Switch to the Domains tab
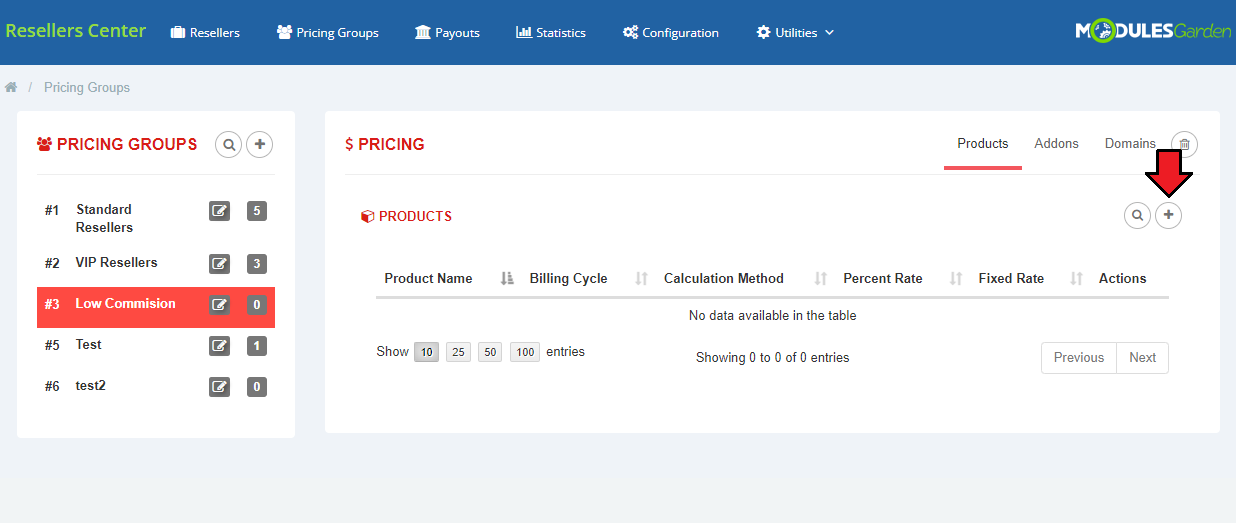This screenshot has height=523, width=1236. pos(1130,144)
